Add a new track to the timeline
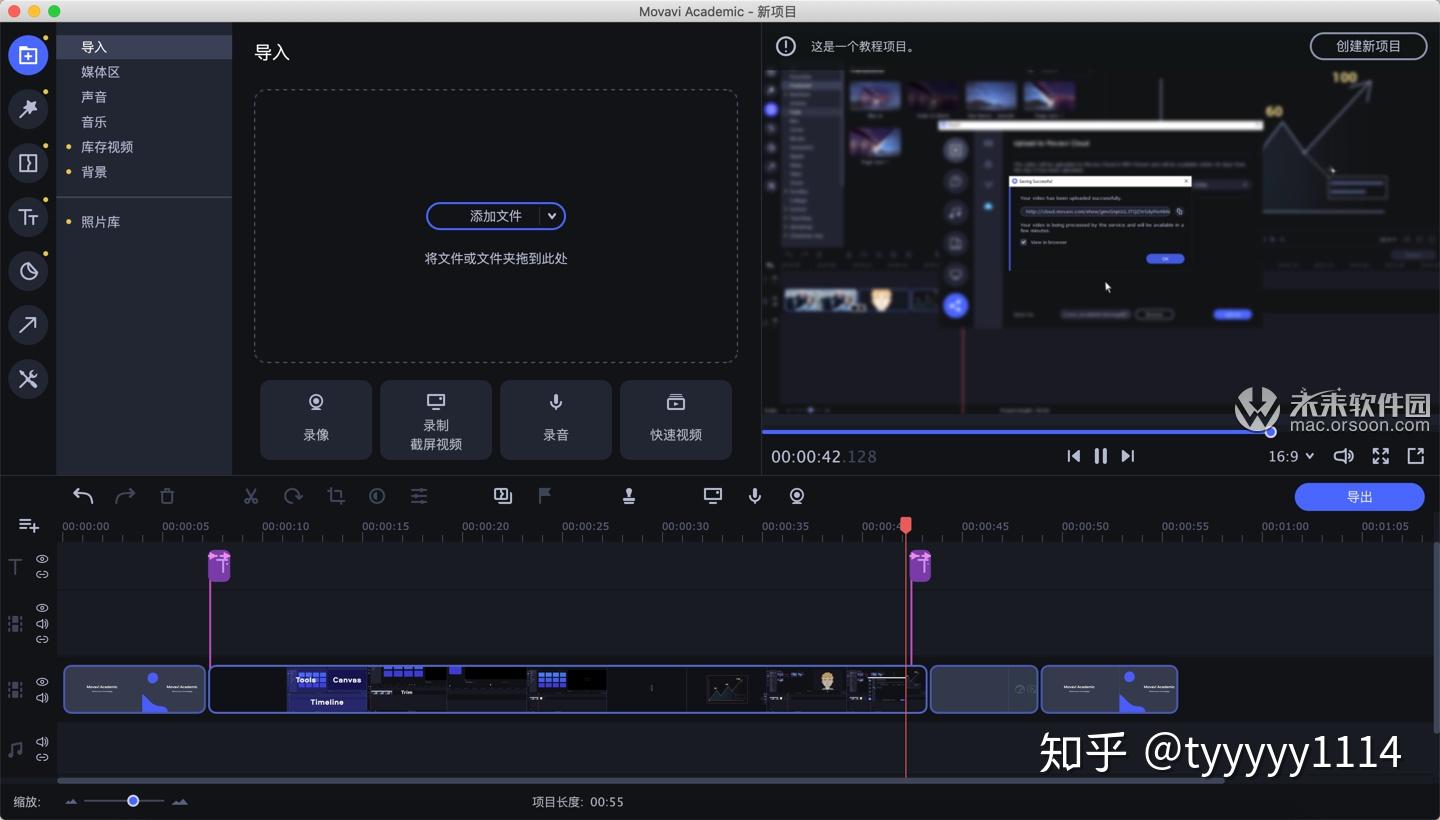This screenshot has height=820, width=1440. (29, 525)
